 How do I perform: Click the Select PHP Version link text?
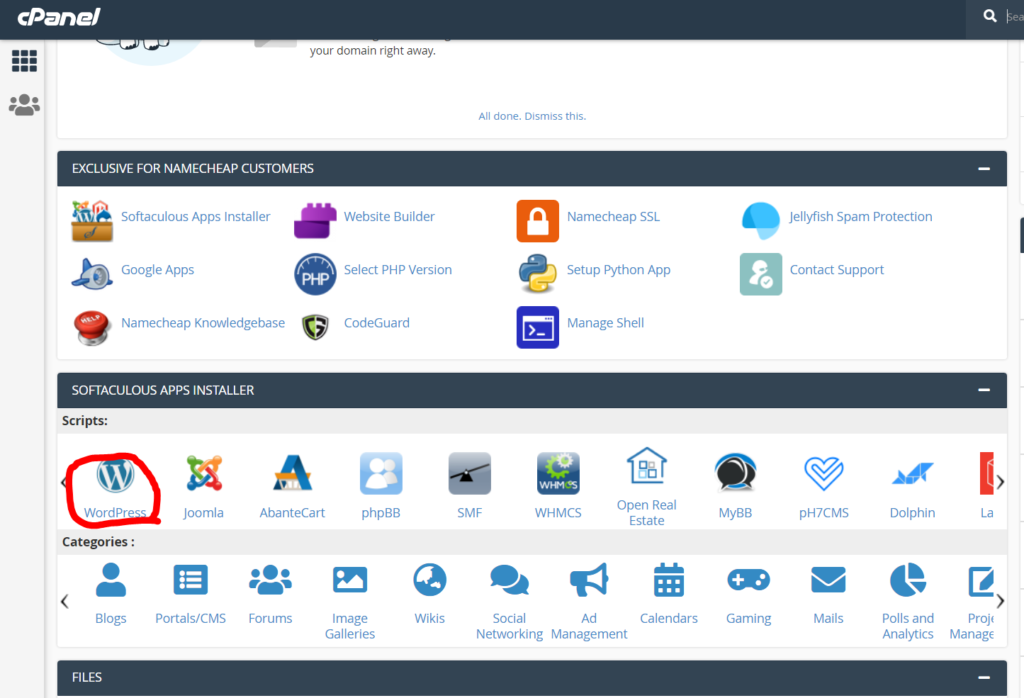(398, 270)
